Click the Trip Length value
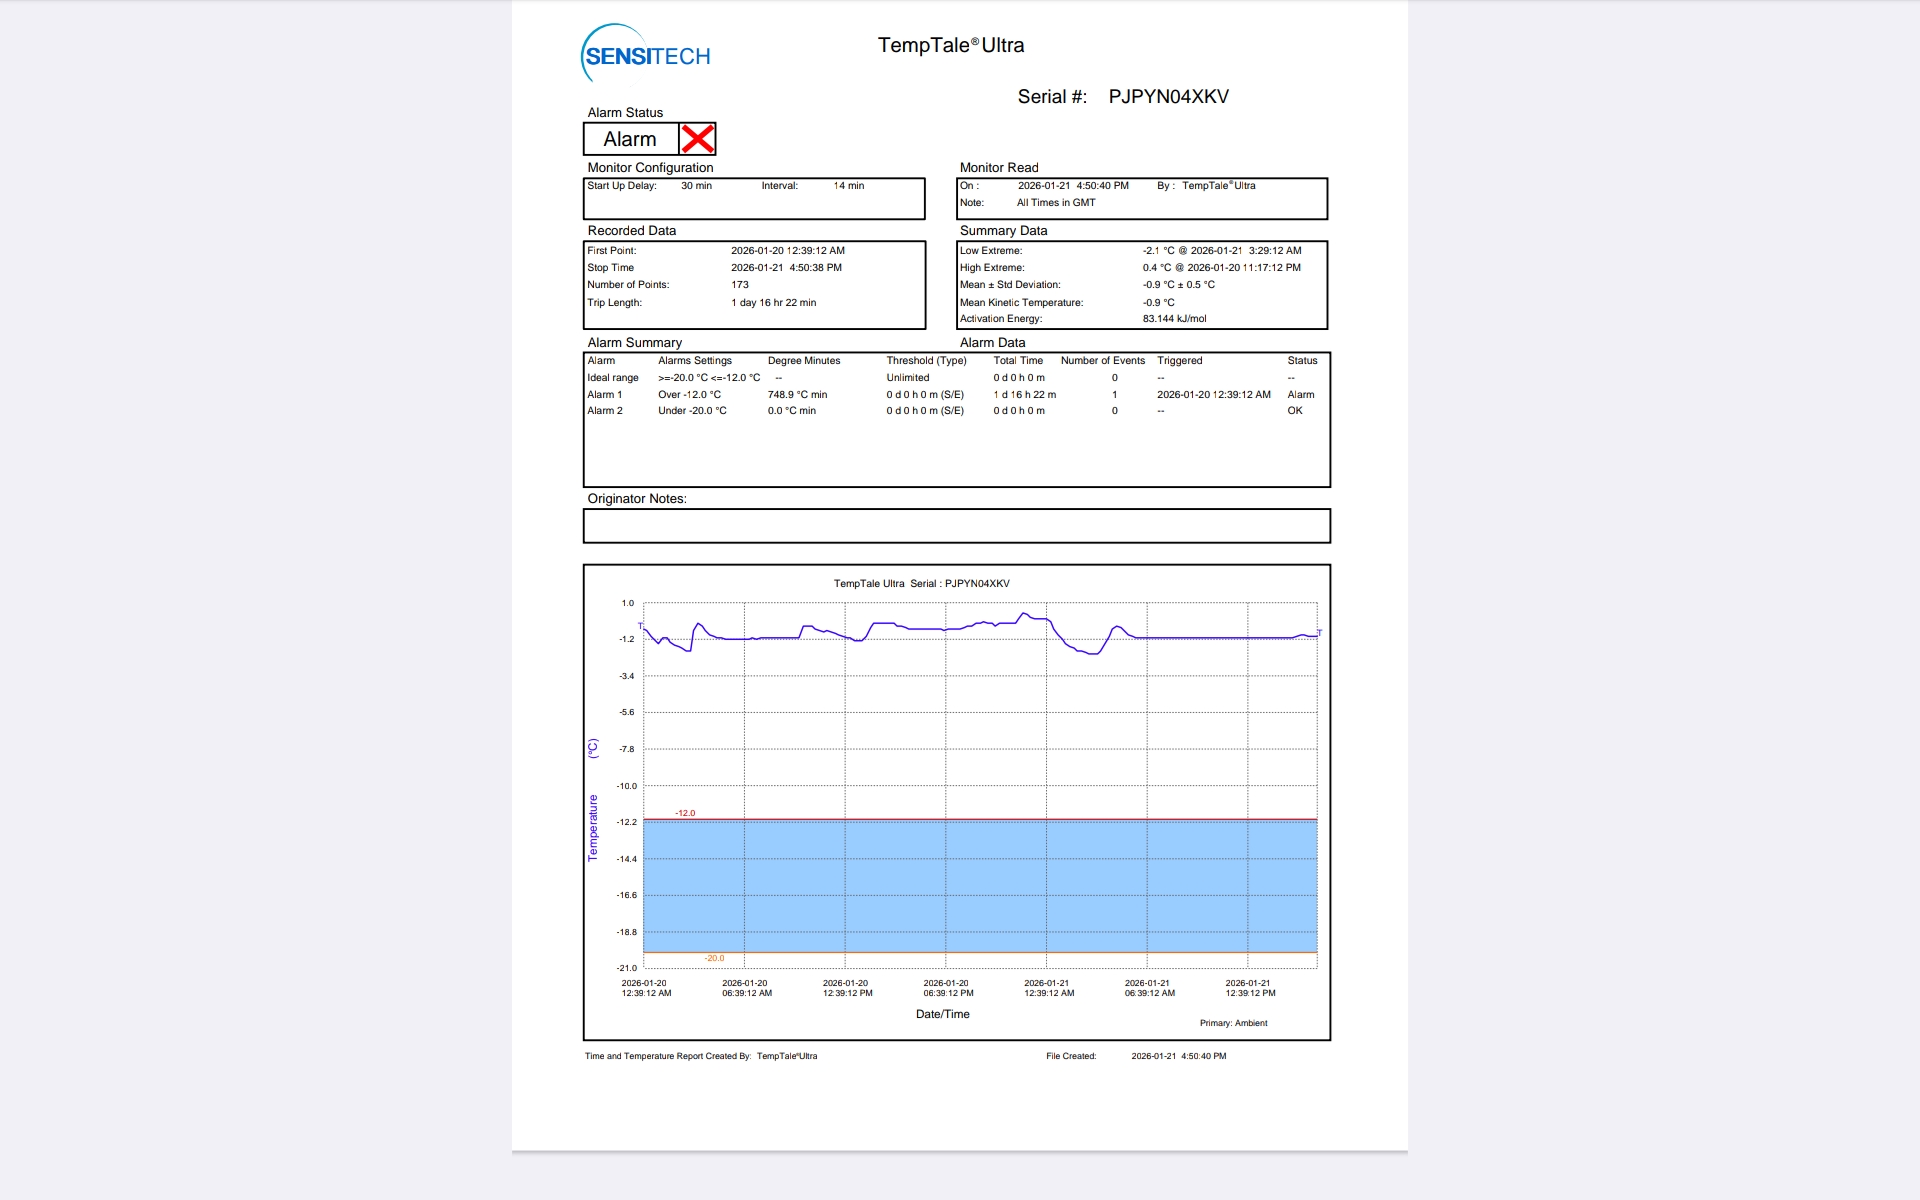This screenshot has width=1920, height=1200. pos(773,303)
